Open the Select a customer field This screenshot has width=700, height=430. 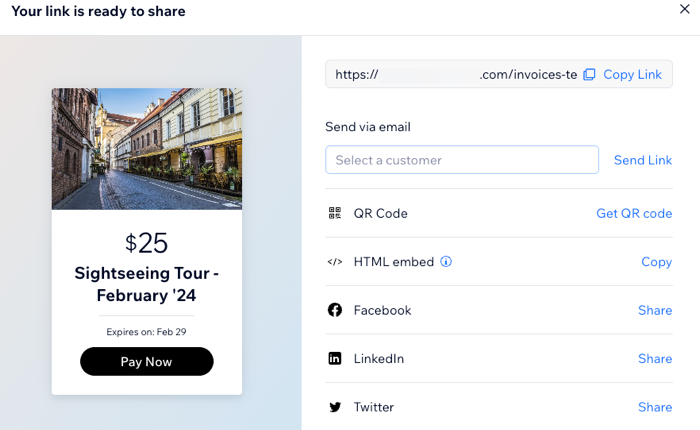[x=462, y=160]
